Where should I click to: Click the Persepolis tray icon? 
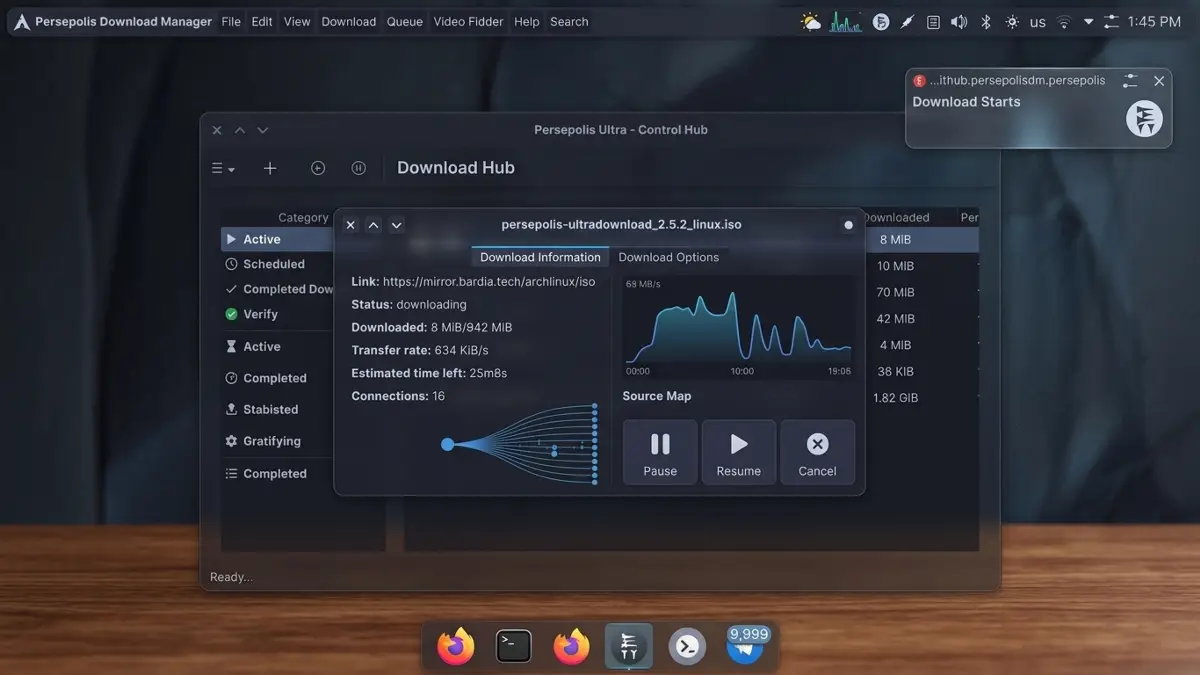[881, 21]
